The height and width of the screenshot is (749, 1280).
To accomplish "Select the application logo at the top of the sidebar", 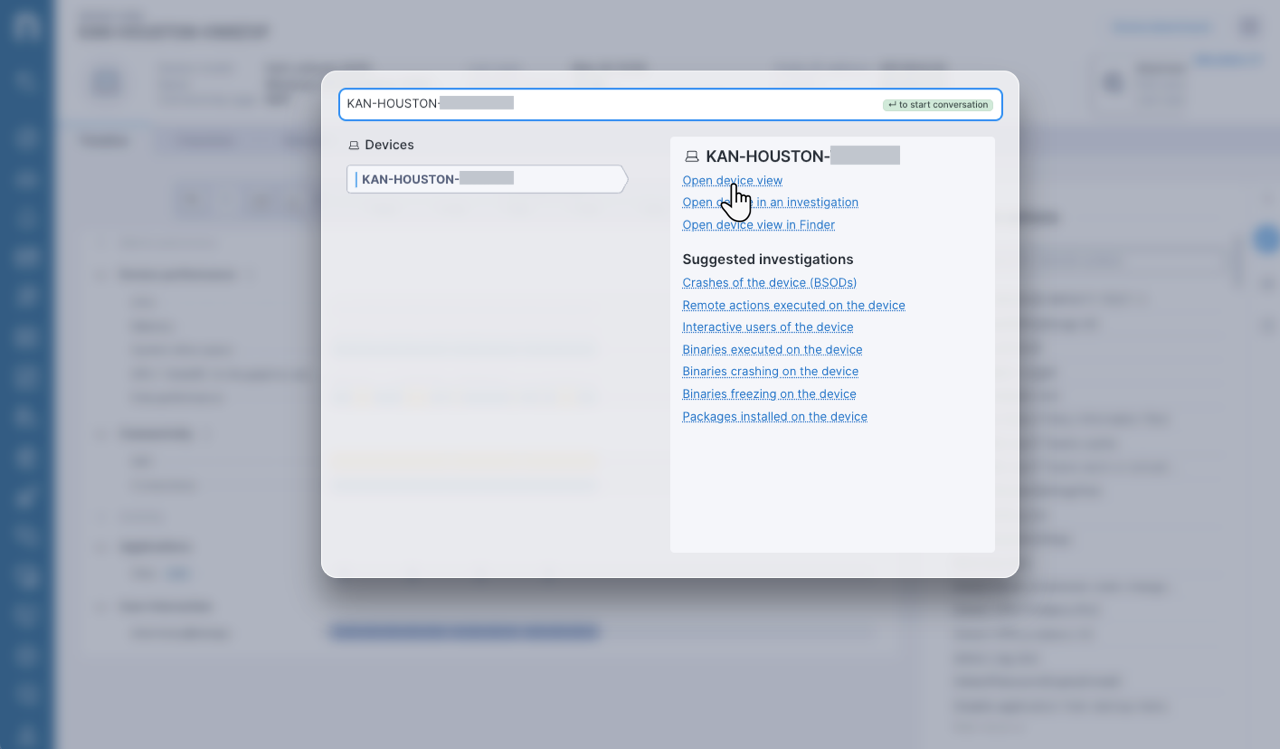I will point(27,25).
